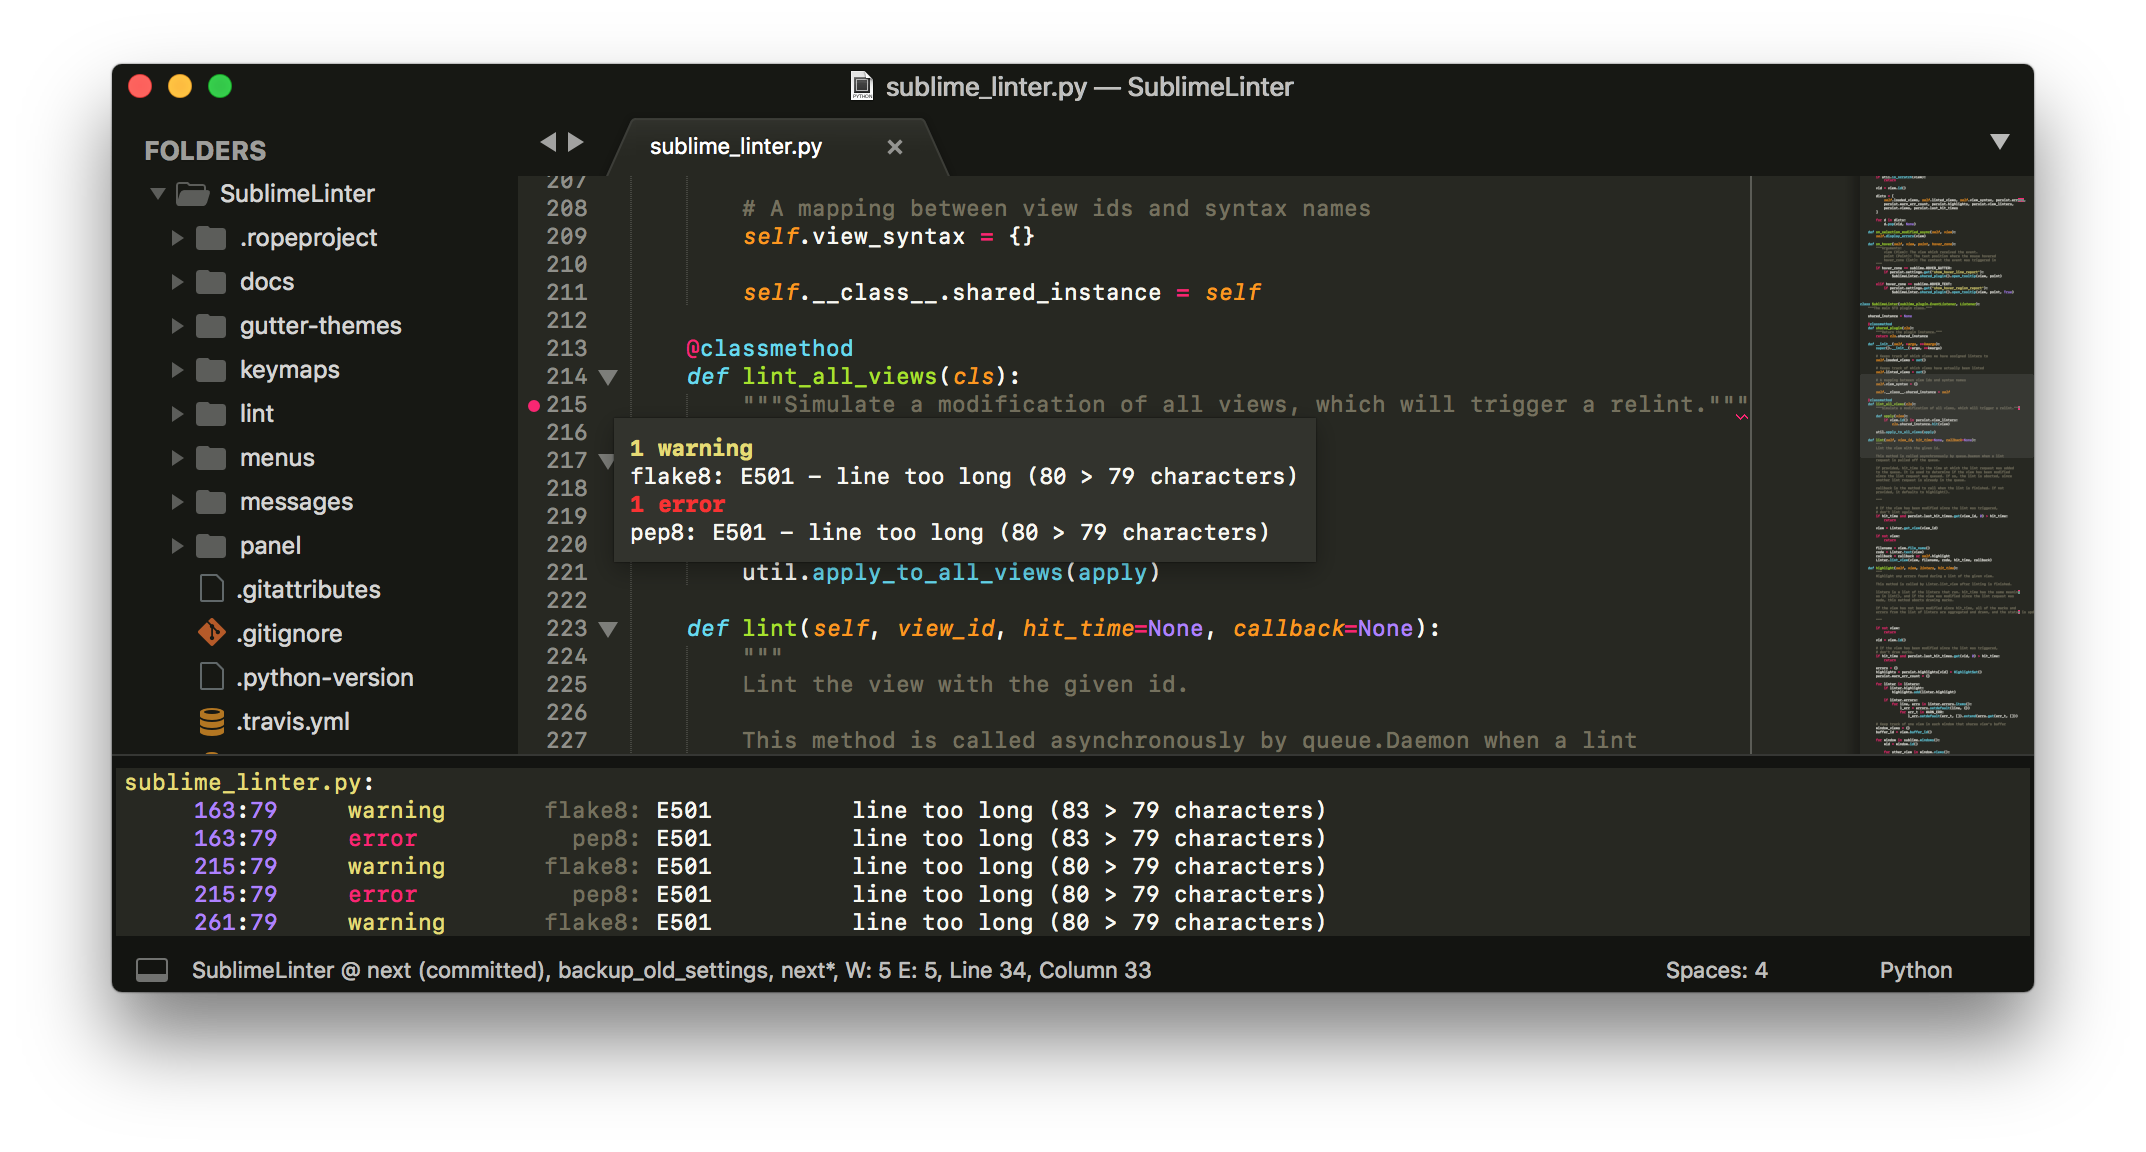Click the SublimeLinter panel icon in status bar

[x=152, y=969]
